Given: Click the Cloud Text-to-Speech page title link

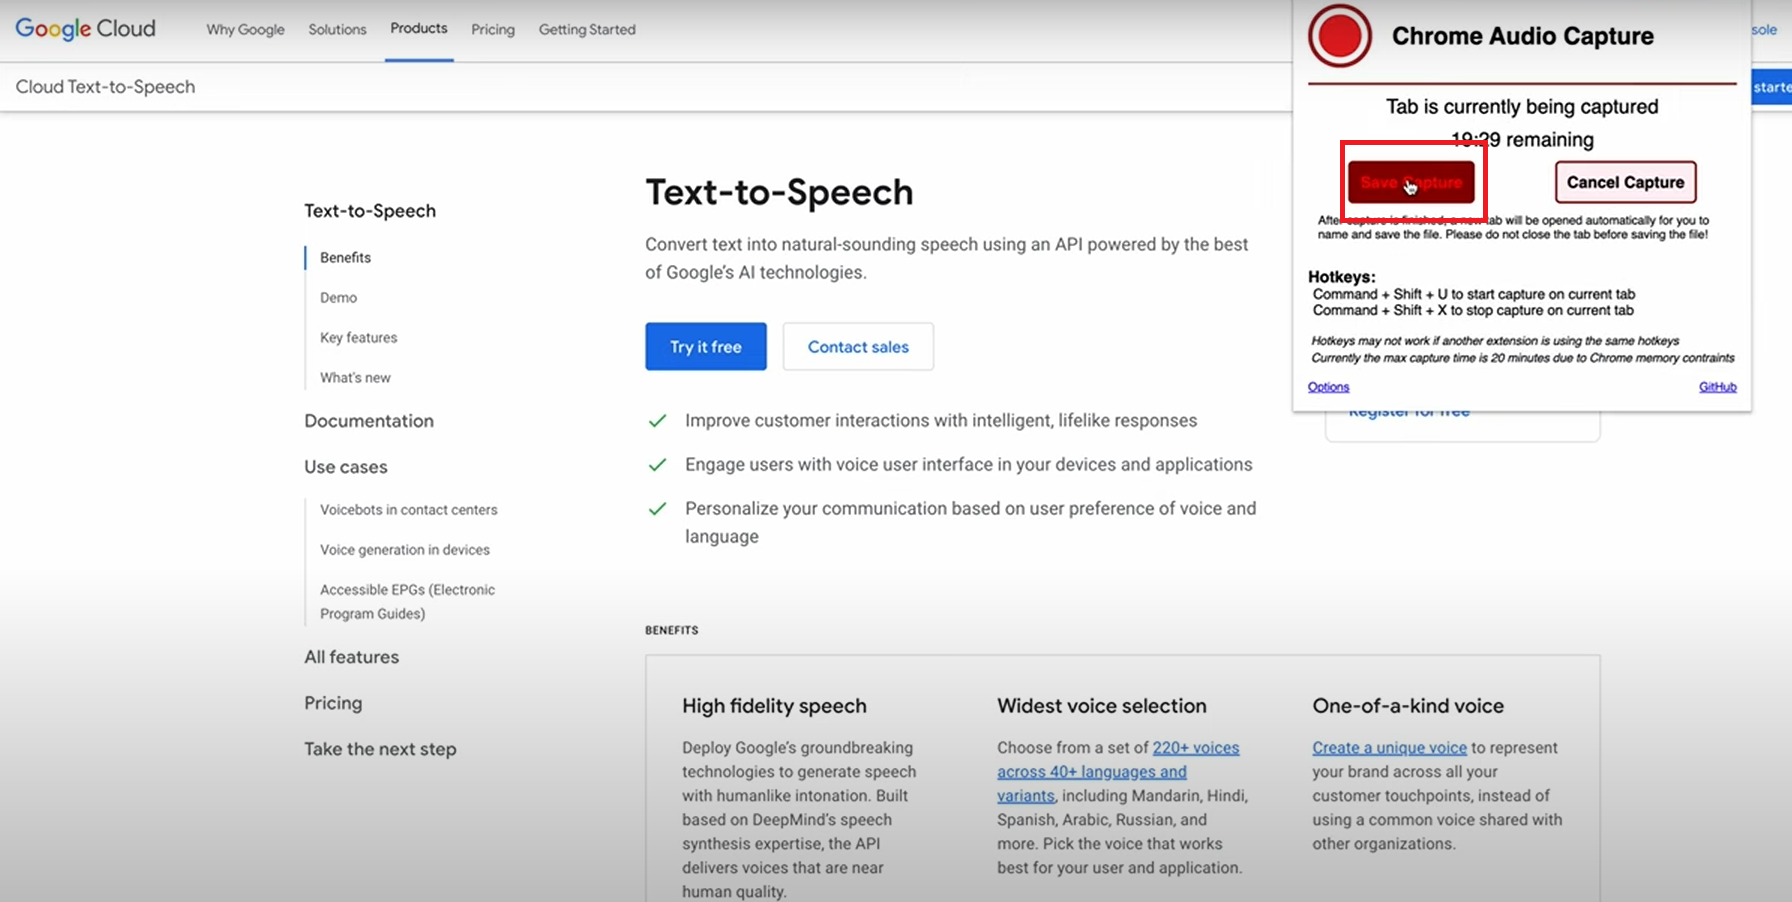Looking at the screenshot, I should [105, 87].
